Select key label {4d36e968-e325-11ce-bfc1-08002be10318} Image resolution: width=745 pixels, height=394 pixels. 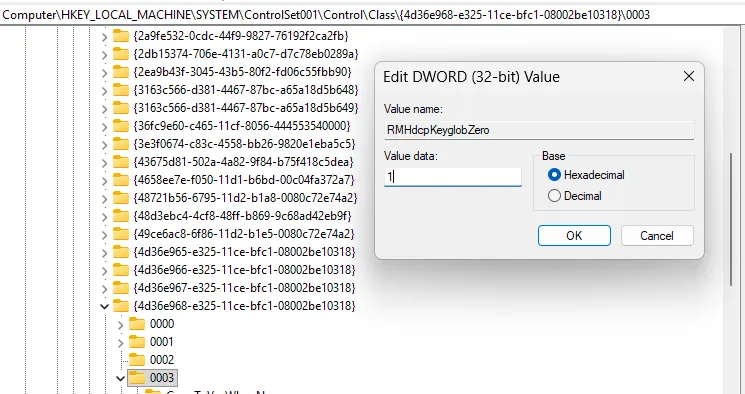pyautogui.click(x=245, y=306)
